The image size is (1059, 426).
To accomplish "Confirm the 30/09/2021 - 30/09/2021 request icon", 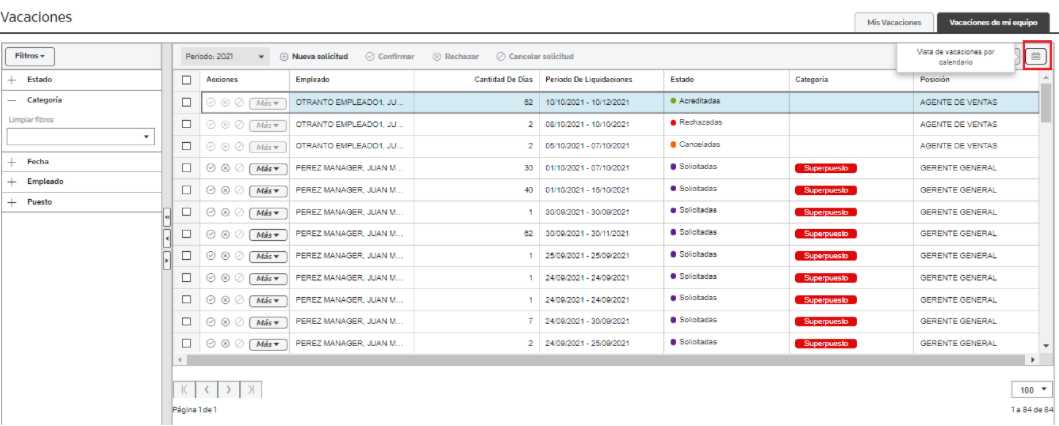I will 211,212.
